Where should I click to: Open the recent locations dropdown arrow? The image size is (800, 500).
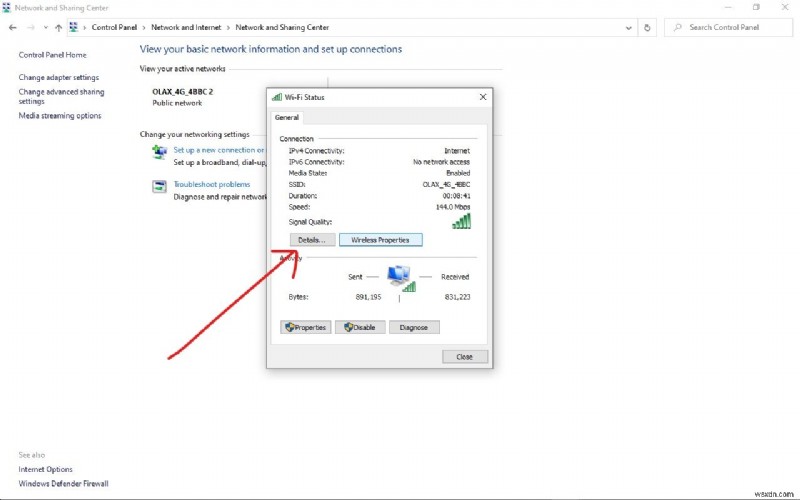tap(45, 28)
